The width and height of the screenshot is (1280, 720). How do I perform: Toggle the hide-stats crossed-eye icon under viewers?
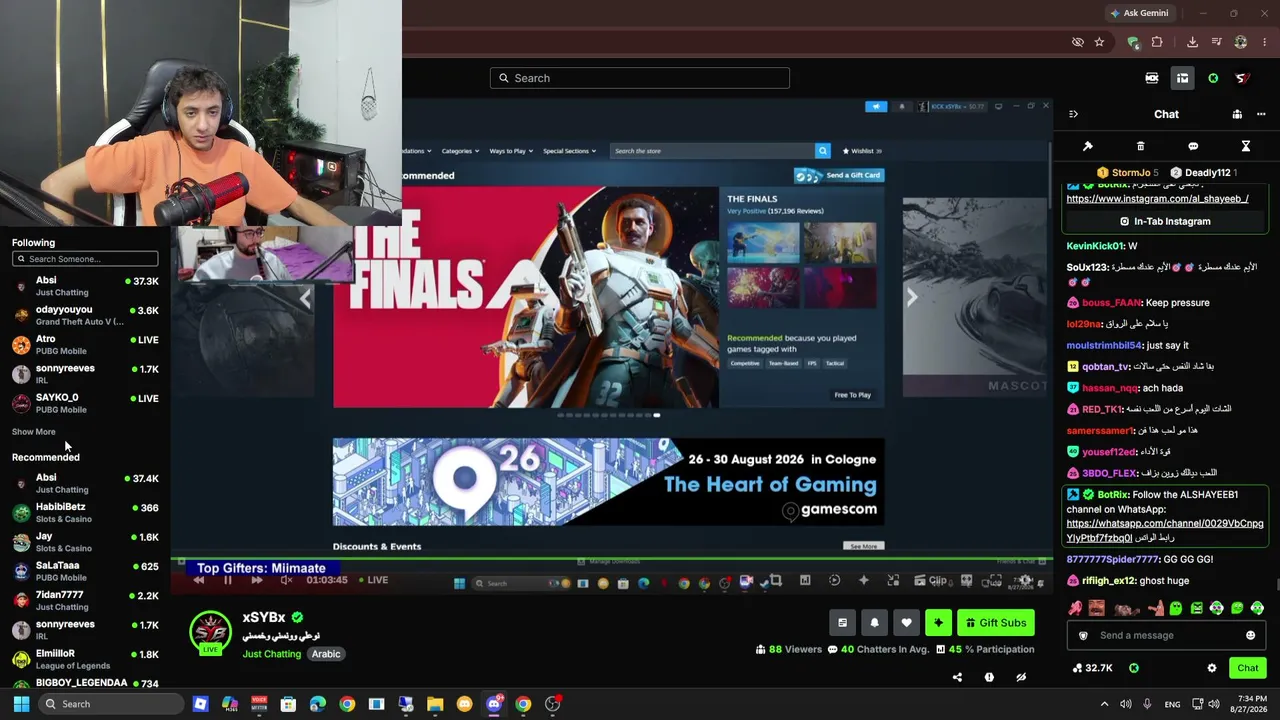pyautogui.click(x=1021, y=677)
